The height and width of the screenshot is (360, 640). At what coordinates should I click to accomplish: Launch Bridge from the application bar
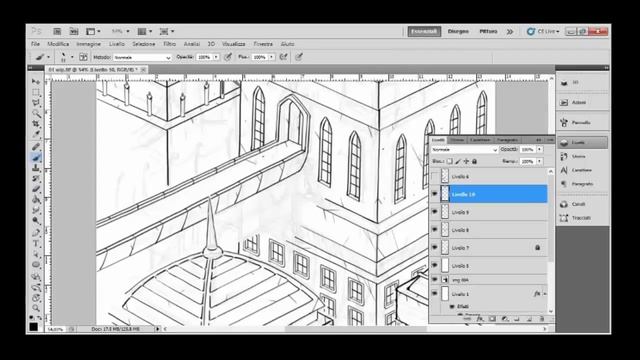pos(57,31)
